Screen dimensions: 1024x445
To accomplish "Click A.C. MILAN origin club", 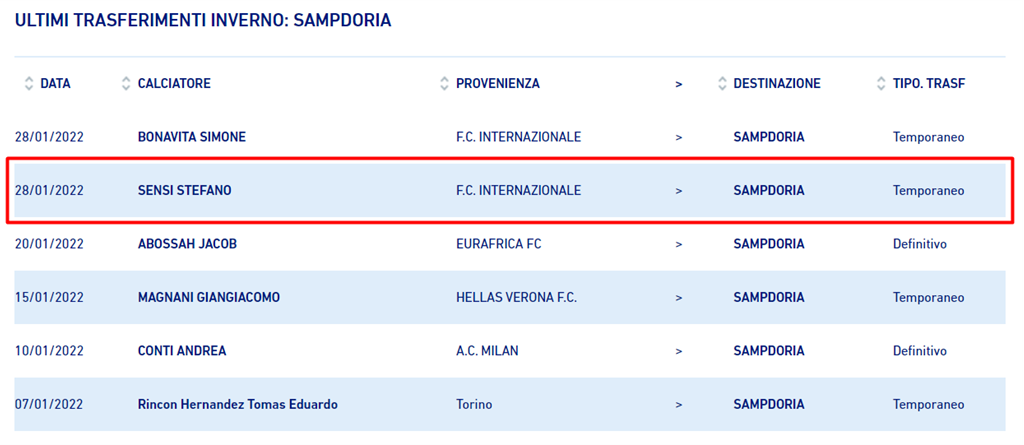I will [x=489, y=351].
